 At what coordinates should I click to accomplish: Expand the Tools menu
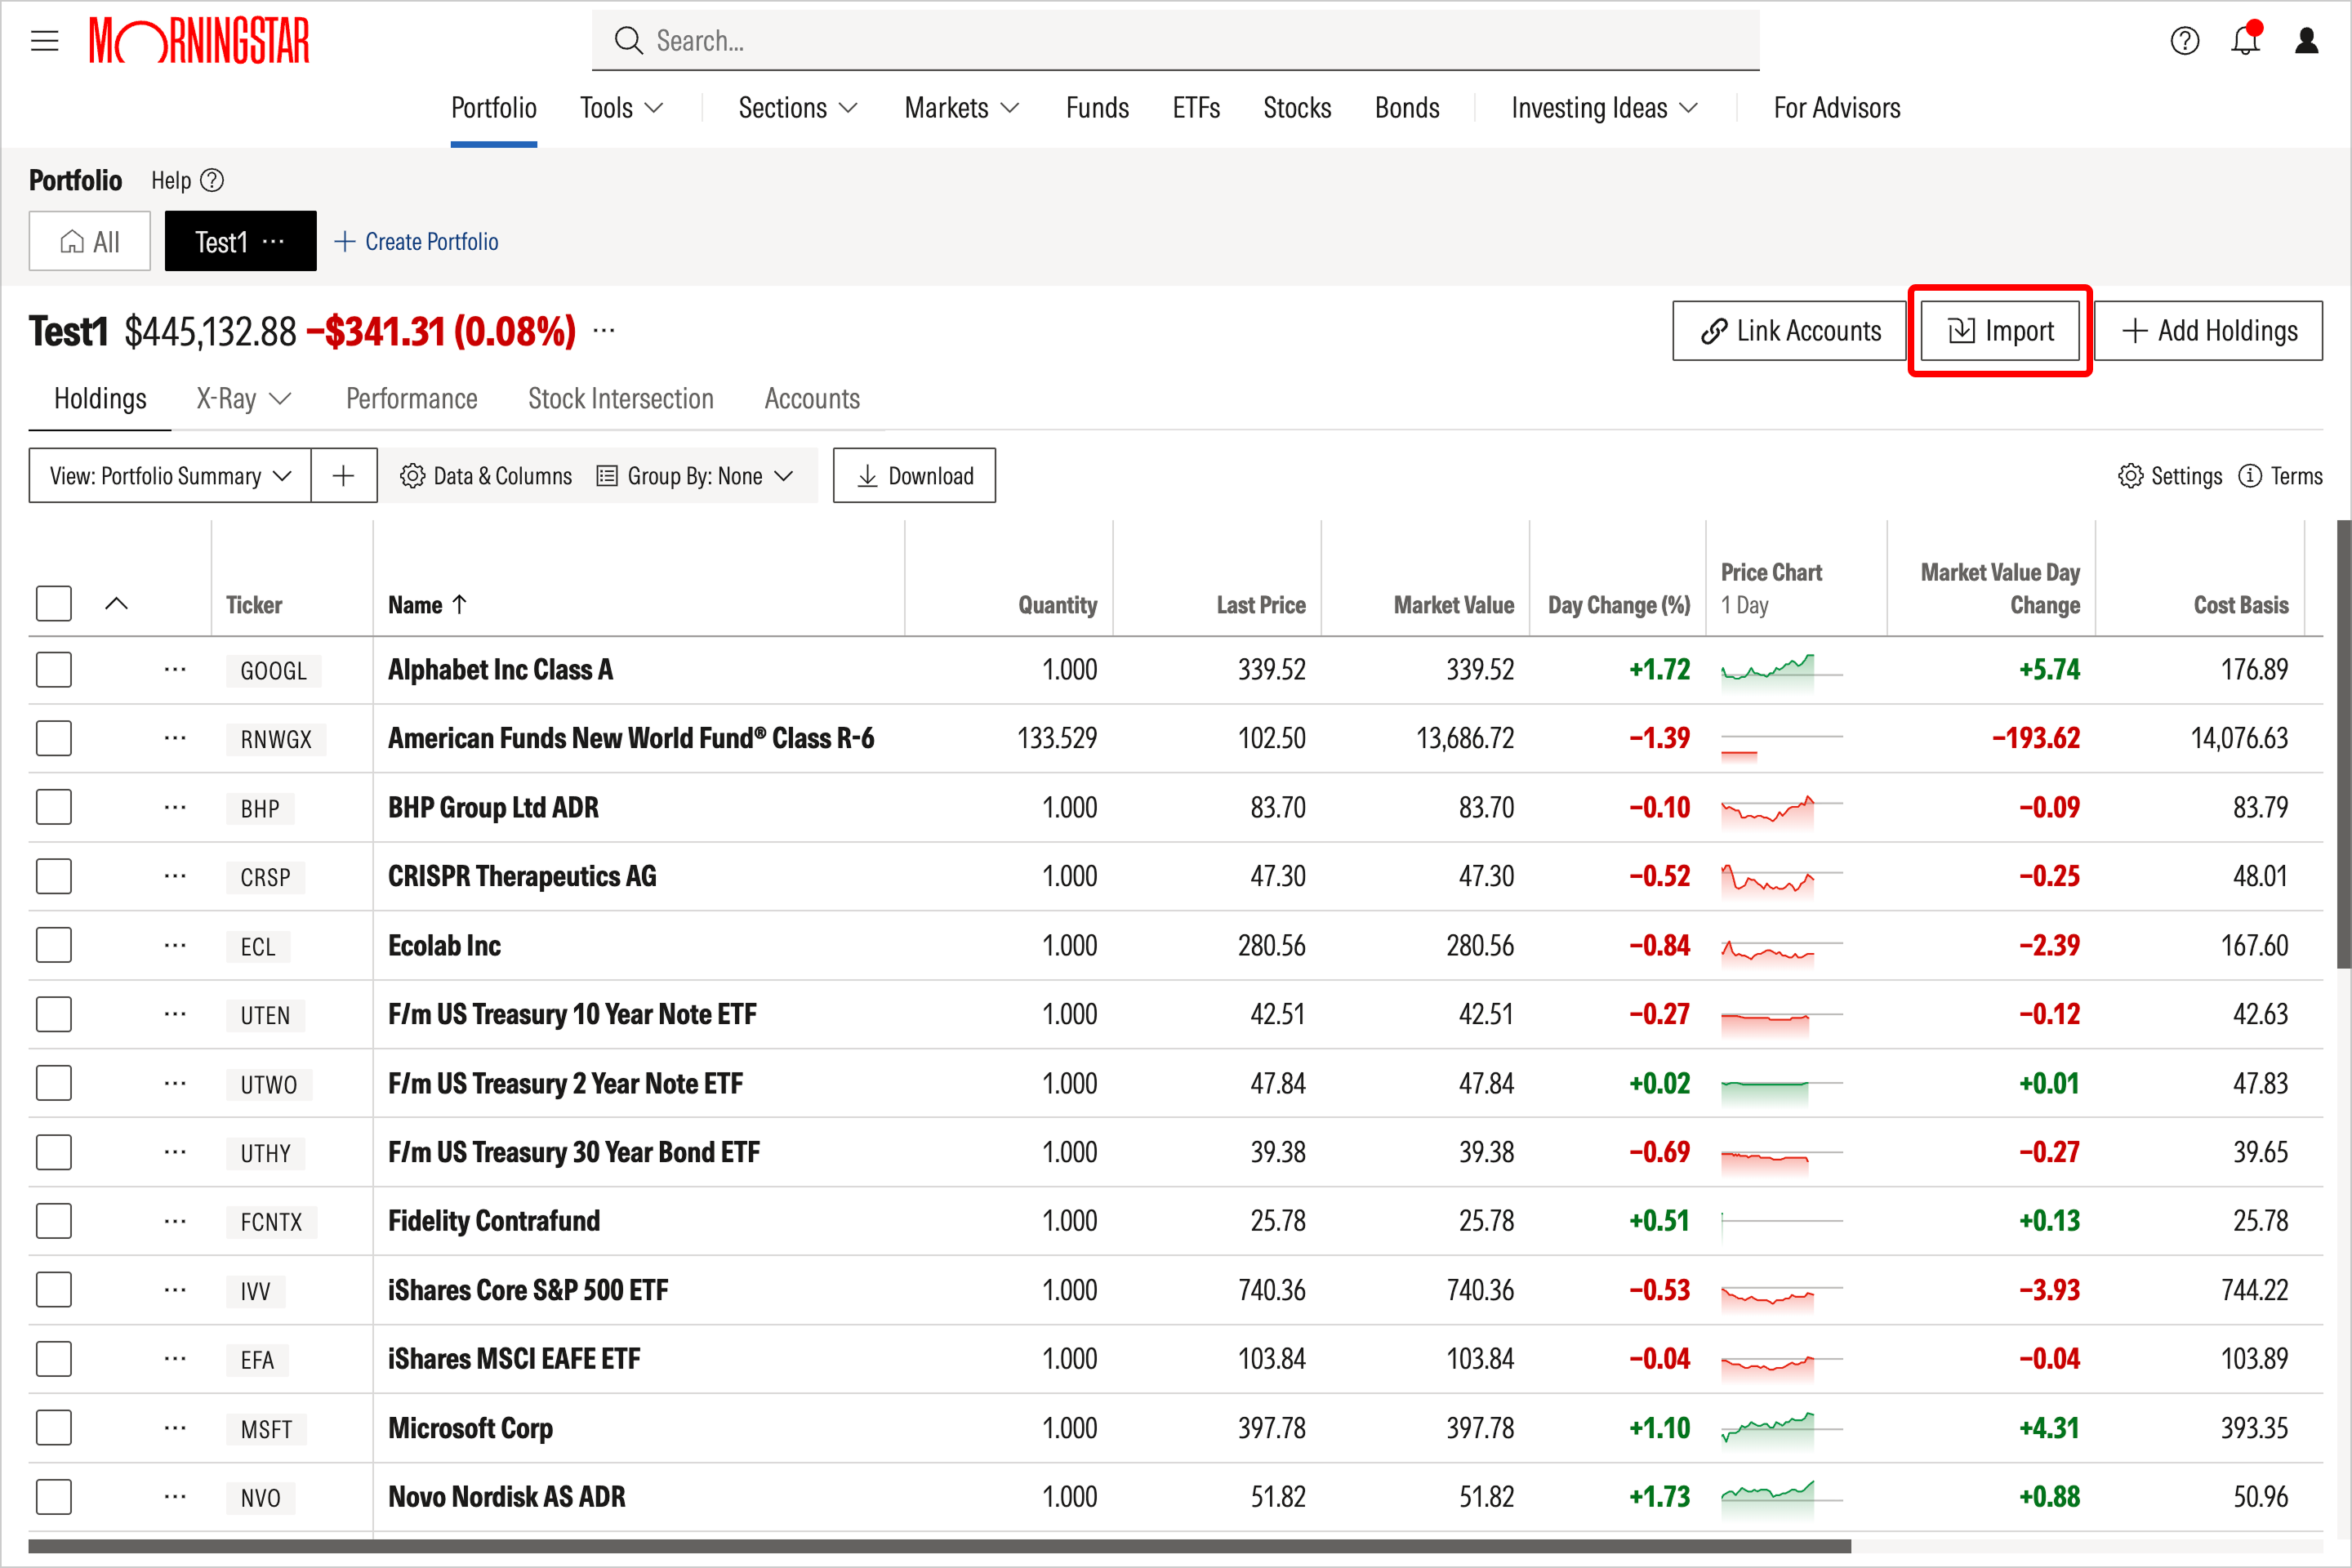point(621,108)
